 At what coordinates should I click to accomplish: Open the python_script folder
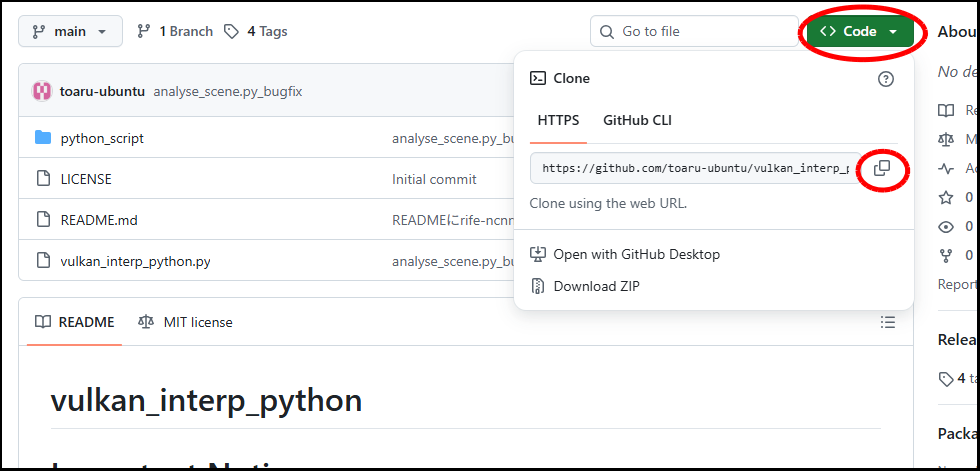pos(102,138)
